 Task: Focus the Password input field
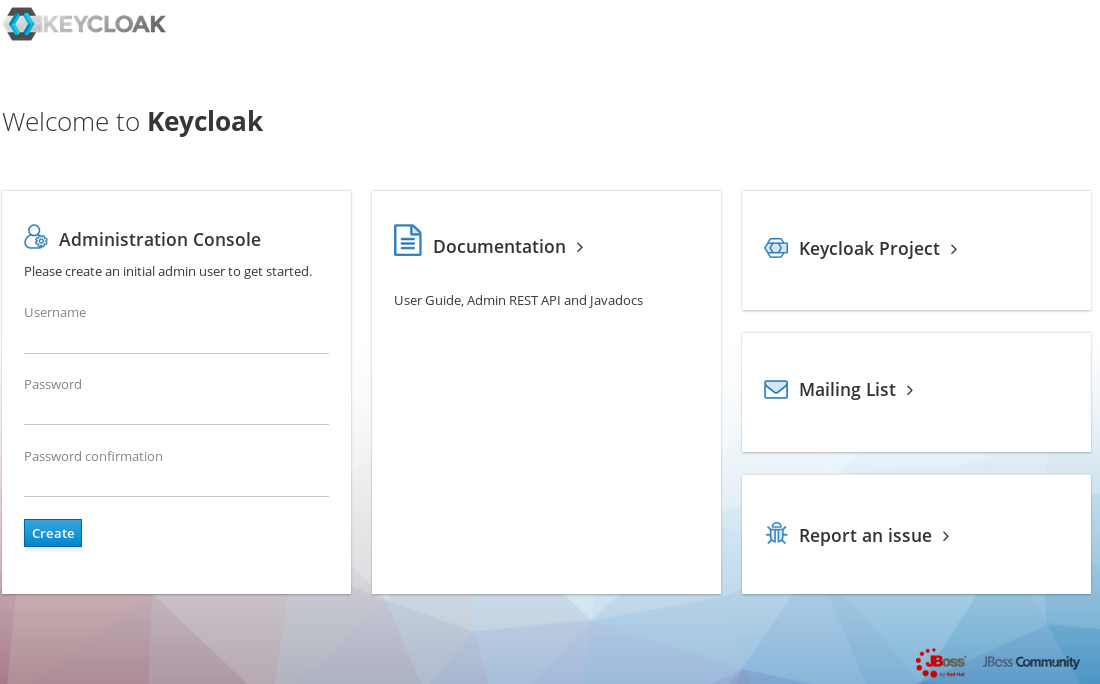[176, 411]
